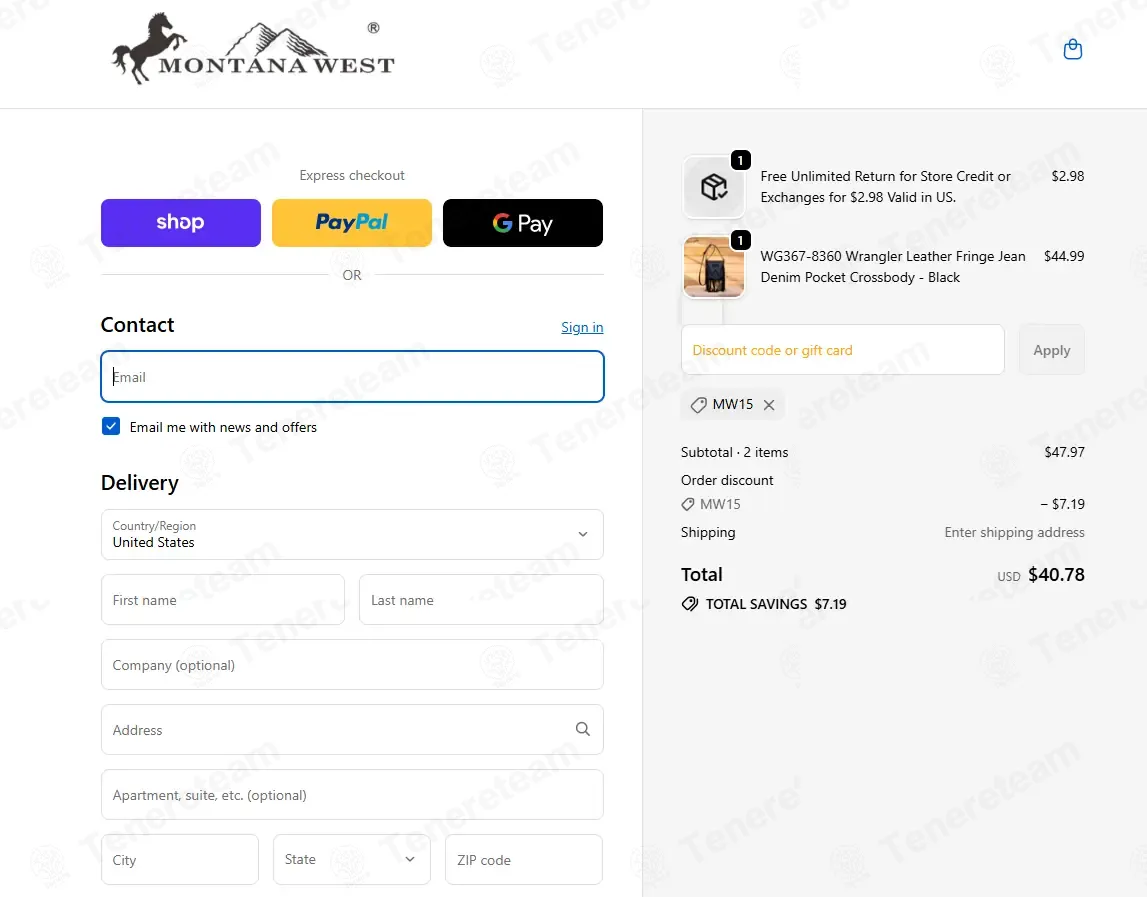The height and width of the screenshot is (897, 1147).
Task: Click the Sign in link
Action: [x=582, y=327]
